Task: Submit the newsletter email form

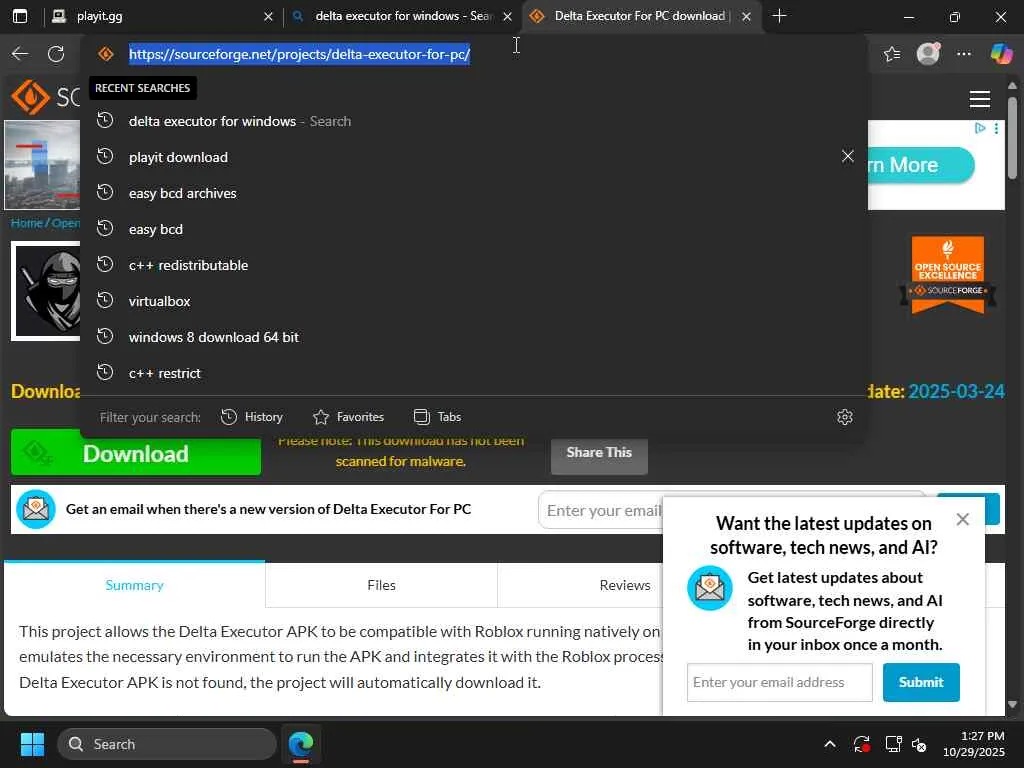Action: [921, 682]
